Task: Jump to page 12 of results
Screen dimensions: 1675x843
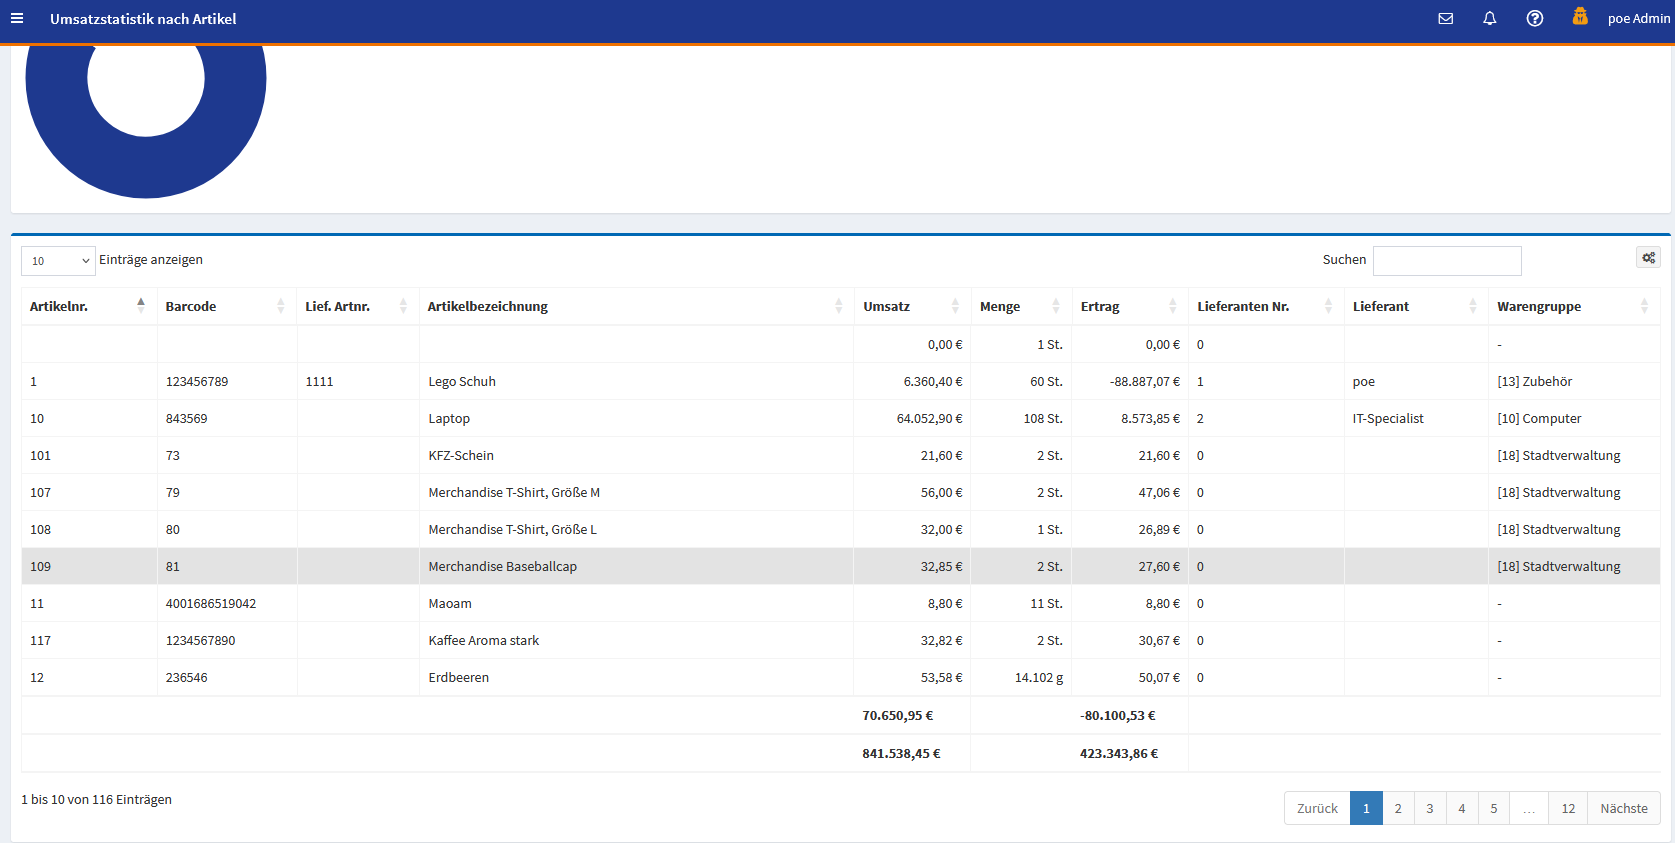Action: pyautogui.click(x=1568, y=809)
